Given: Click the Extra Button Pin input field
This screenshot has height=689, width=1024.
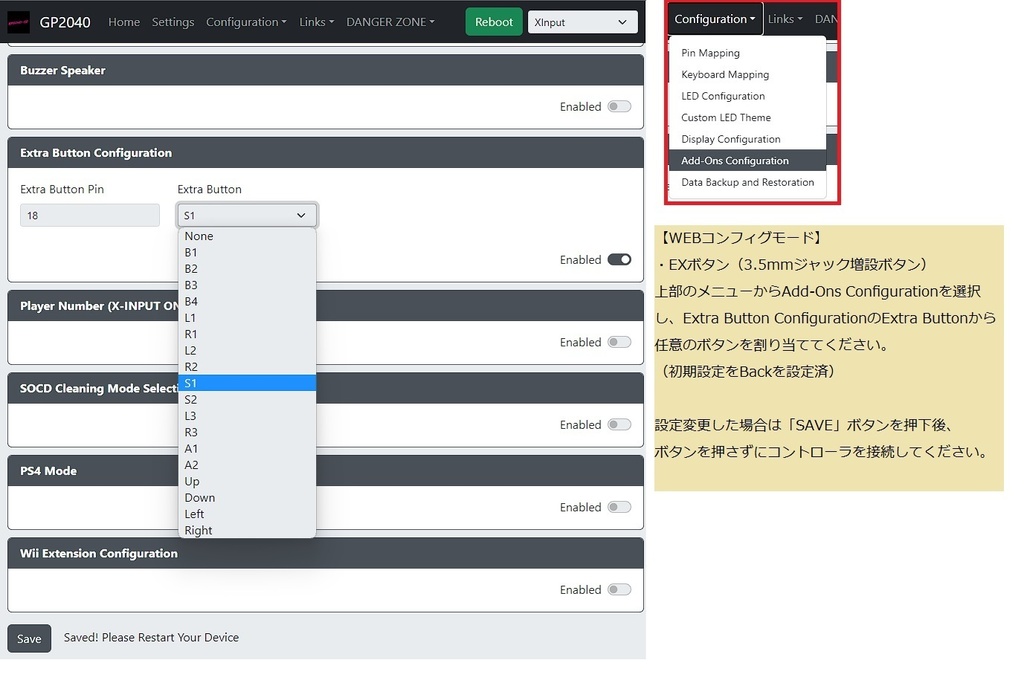Looking at the screenshot, I should (x=90, y=216).
